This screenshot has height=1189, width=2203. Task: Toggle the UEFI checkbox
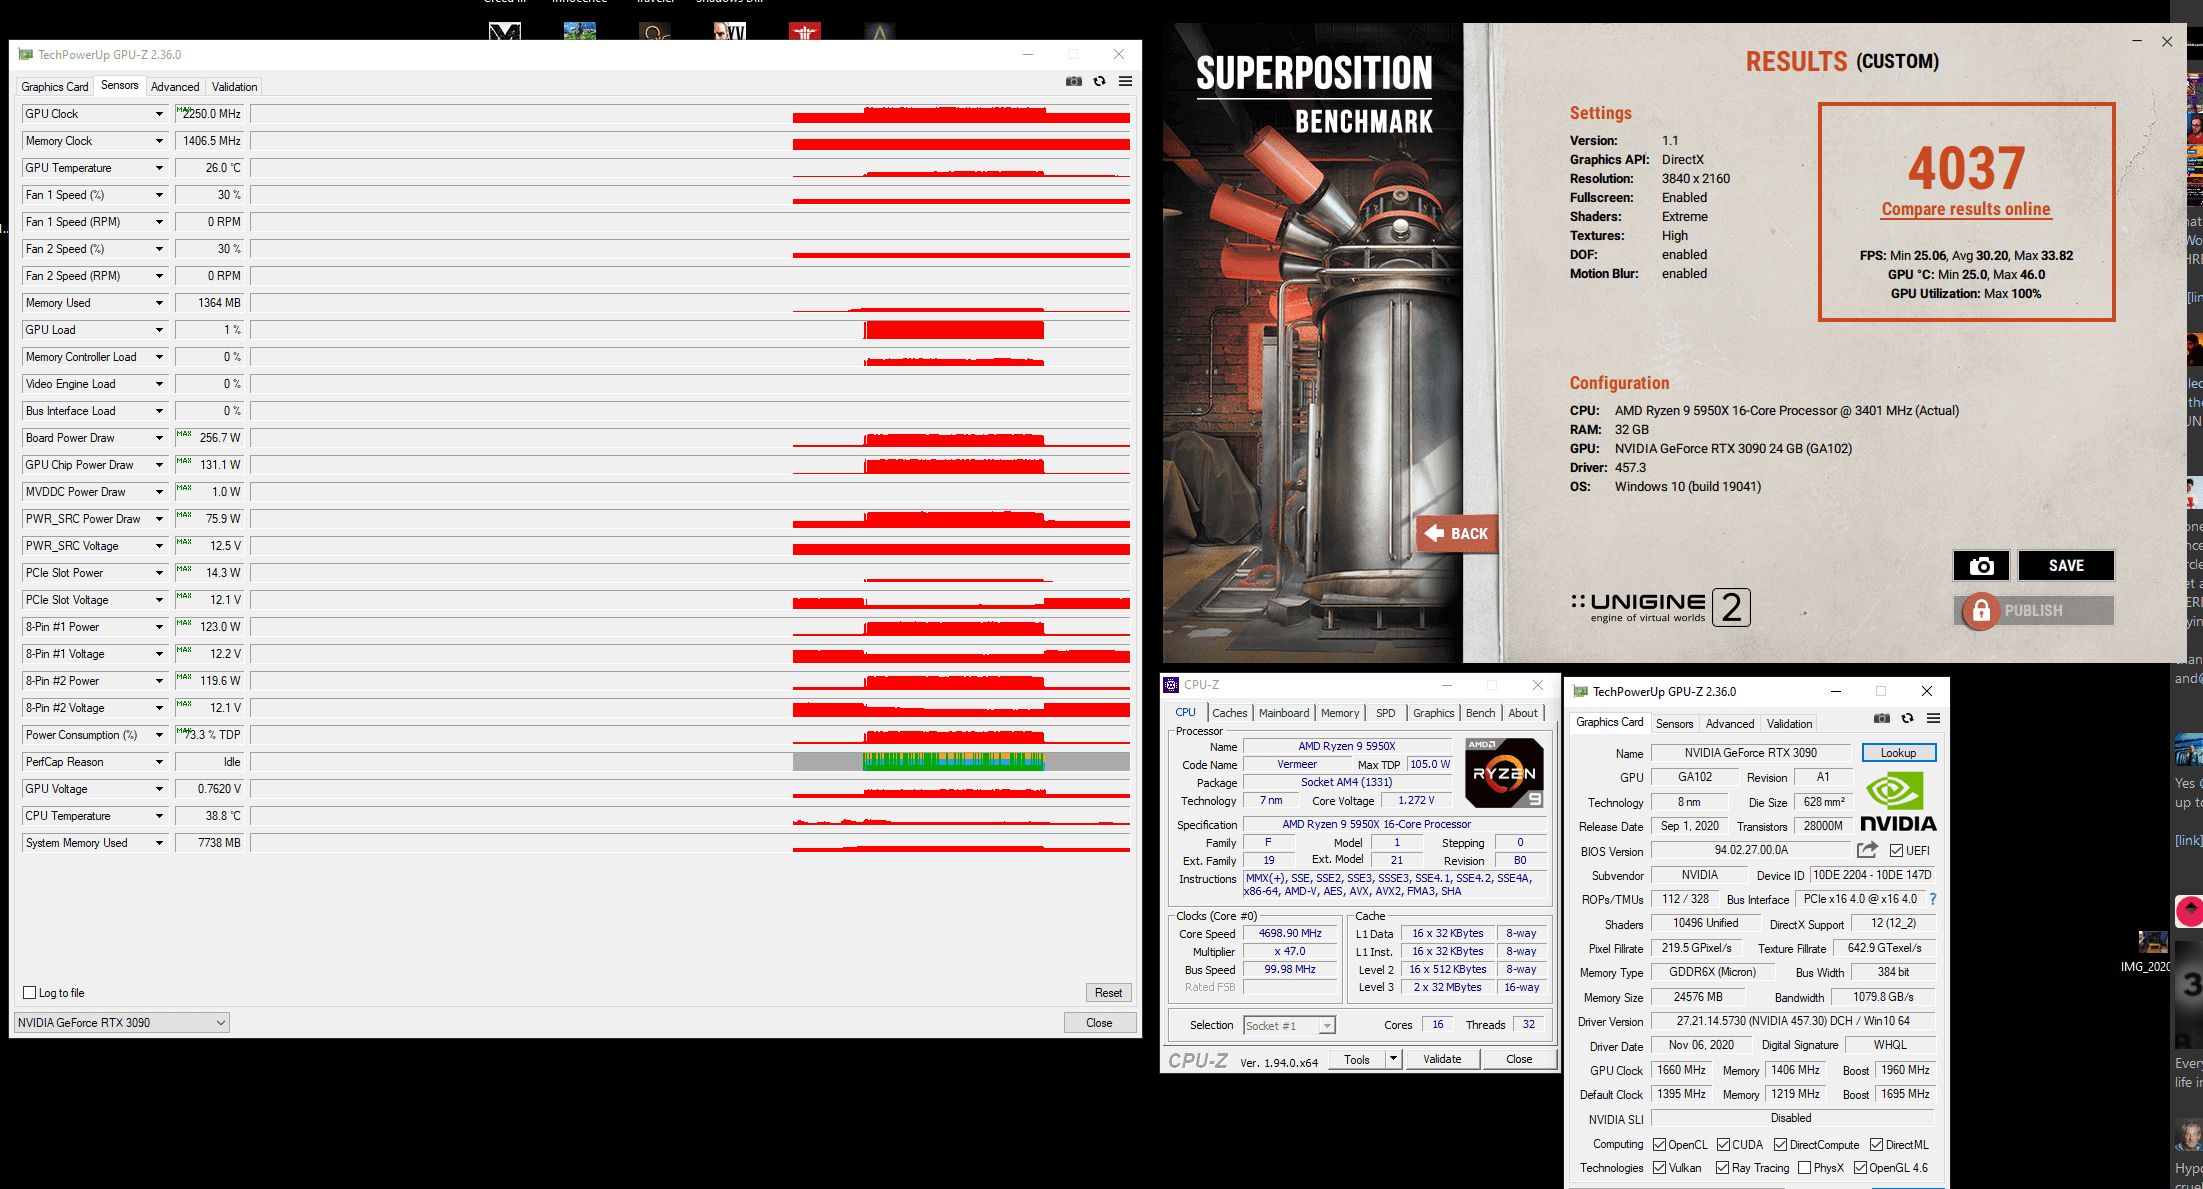[x=1896, y=851]
